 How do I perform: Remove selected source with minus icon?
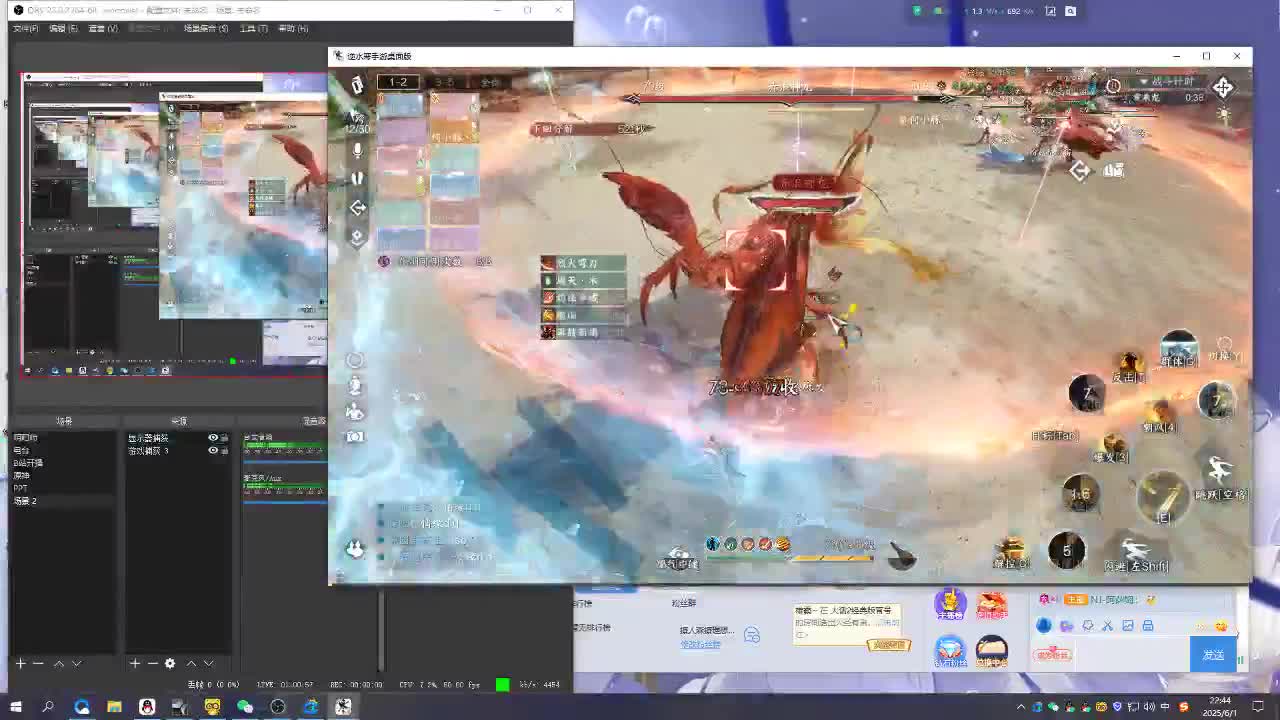pyautogui.click(x=152, y=663)
